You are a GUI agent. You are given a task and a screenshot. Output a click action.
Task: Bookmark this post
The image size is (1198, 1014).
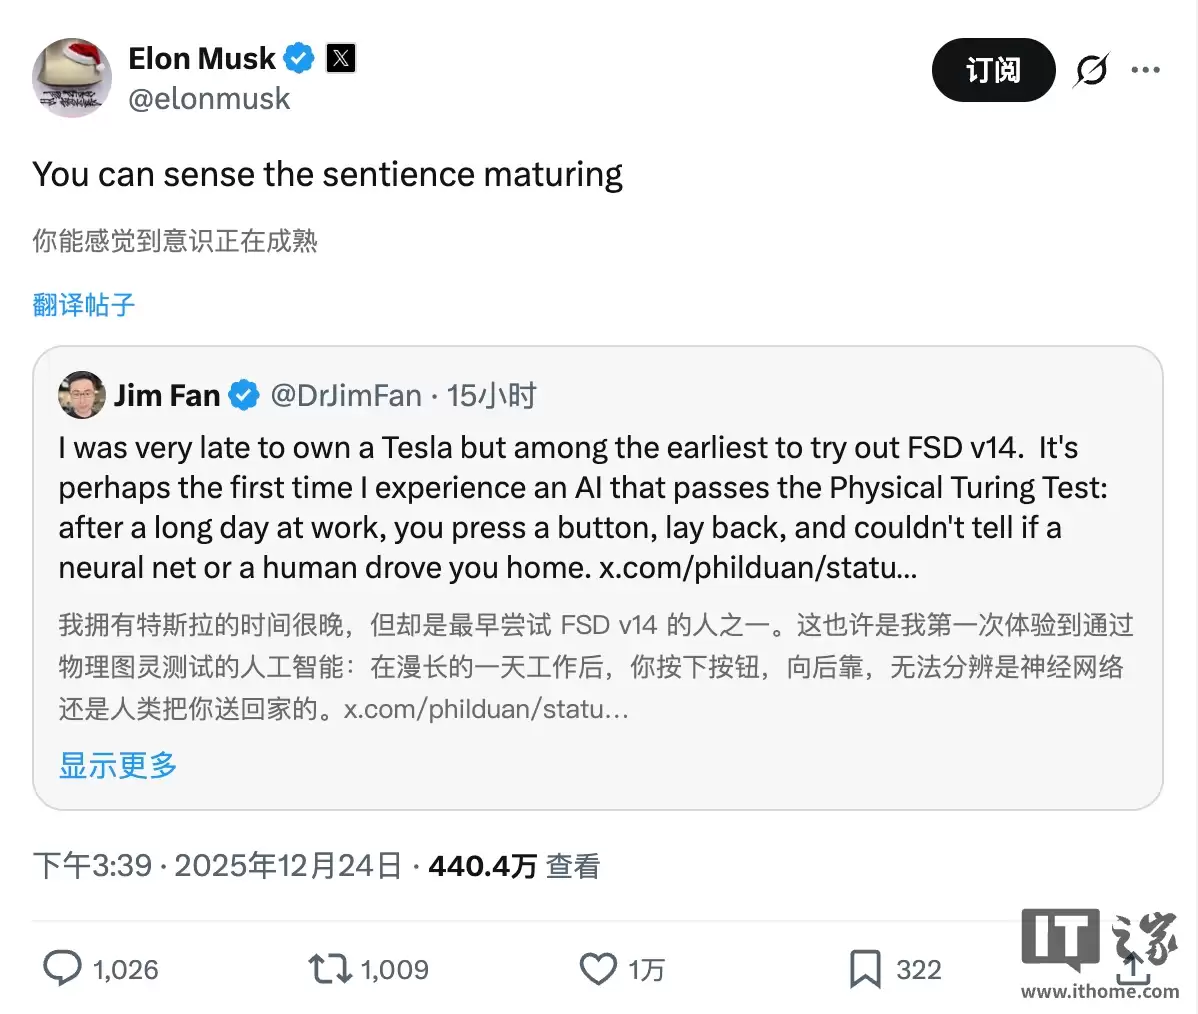pos(862,968)
